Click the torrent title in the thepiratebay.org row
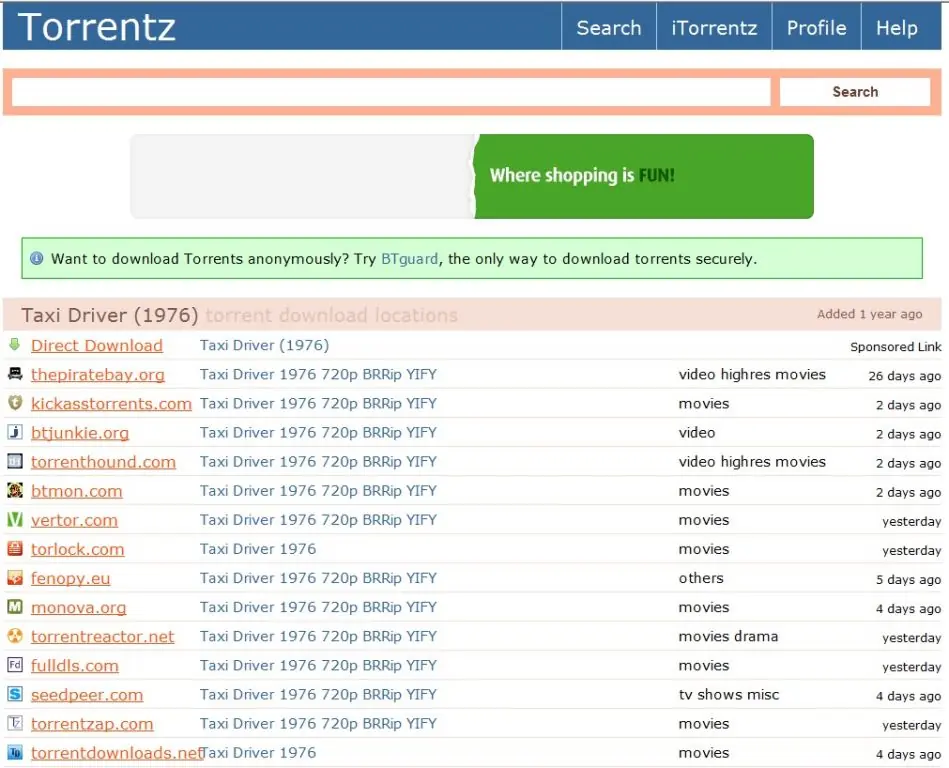The width and height of the screenshot is (949, 768). pyautogui.click(x=318, y=374)
